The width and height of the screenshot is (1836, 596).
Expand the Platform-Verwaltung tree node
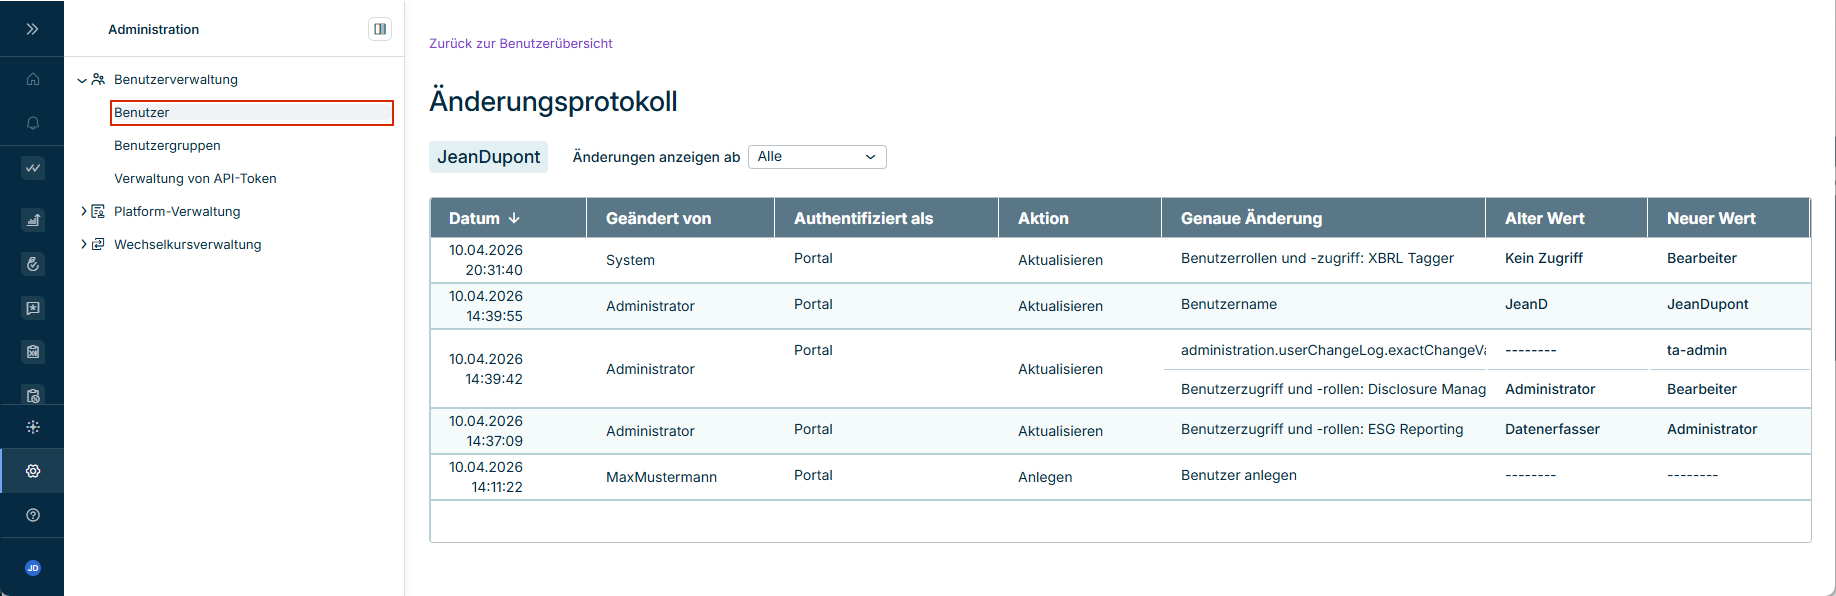(83, 211)
